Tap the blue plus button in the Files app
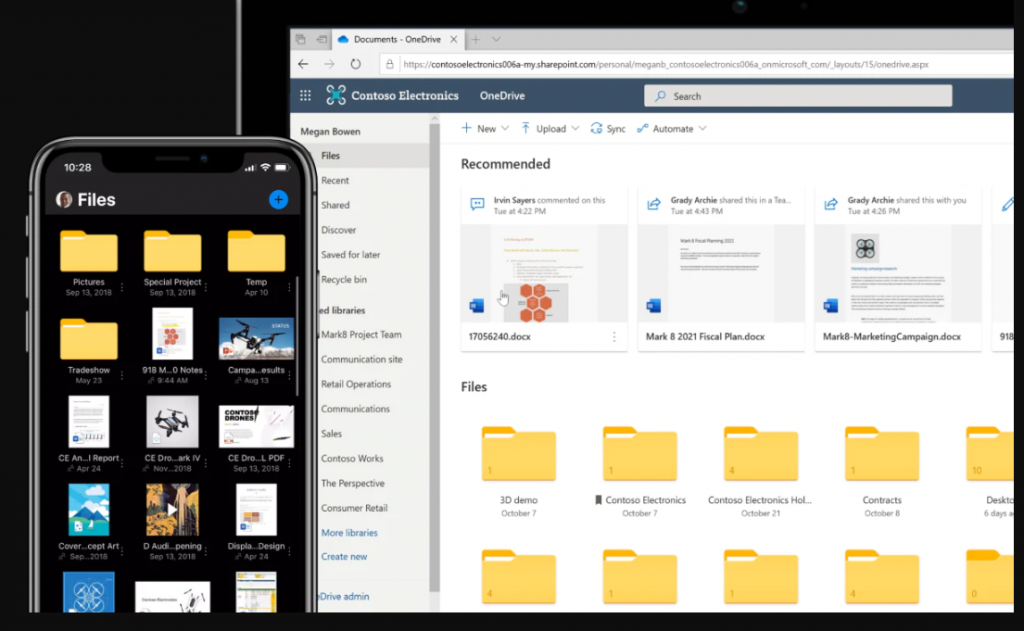The height and width of the screenshot is (631, 1024). click(278, 199)
